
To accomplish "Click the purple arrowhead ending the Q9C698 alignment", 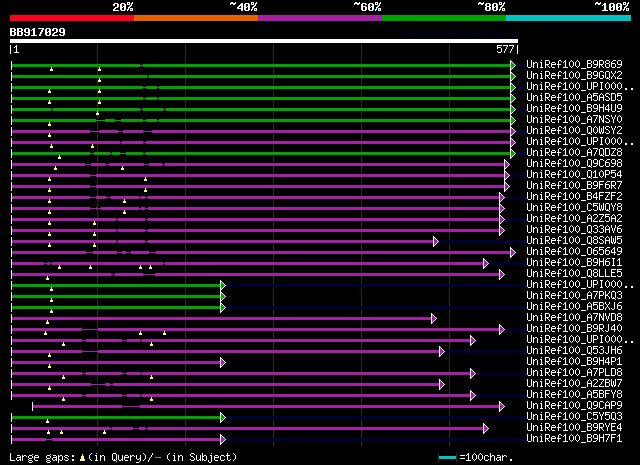I will (507, 165).
